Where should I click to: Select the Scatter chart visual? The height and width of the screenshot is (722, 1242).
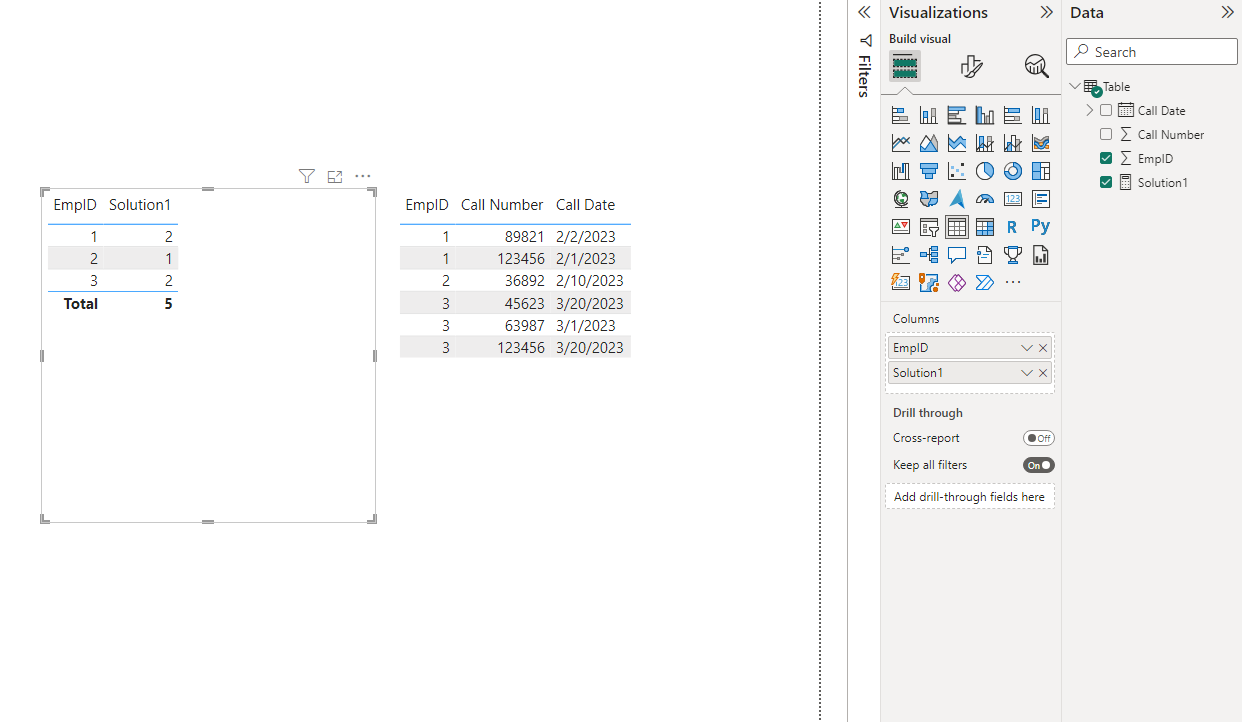click(x=956, y=171)
